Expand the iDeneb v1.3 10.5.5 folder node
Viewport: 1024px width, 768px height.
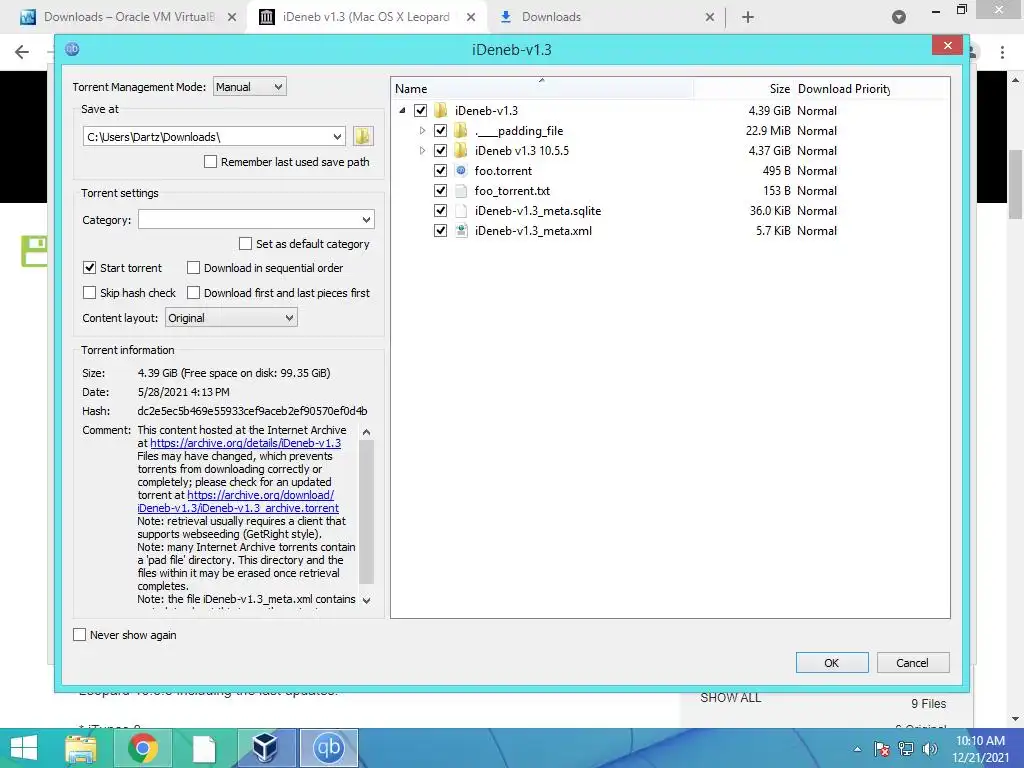423,151
